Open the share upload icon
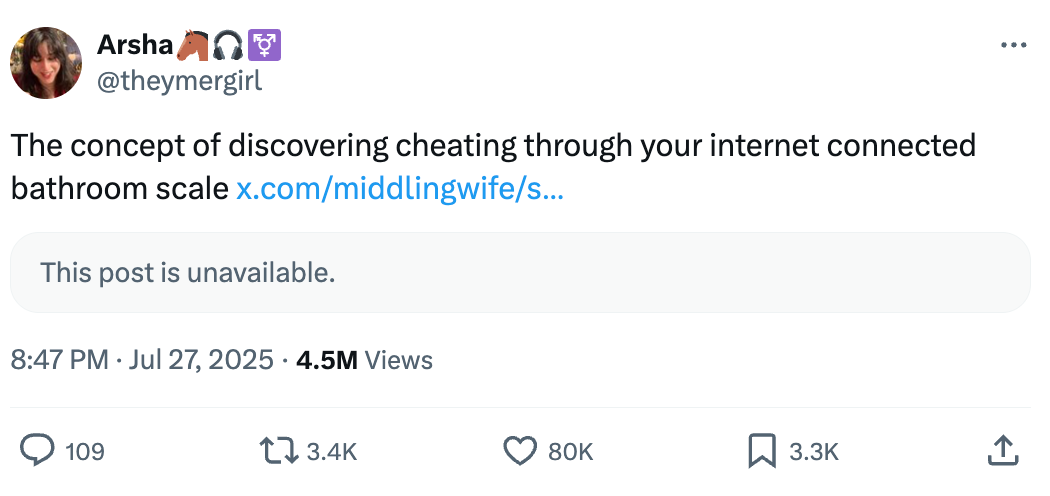Viewport: 1050px width, 496px height. pyautogui.click(x=1002, y=450)
